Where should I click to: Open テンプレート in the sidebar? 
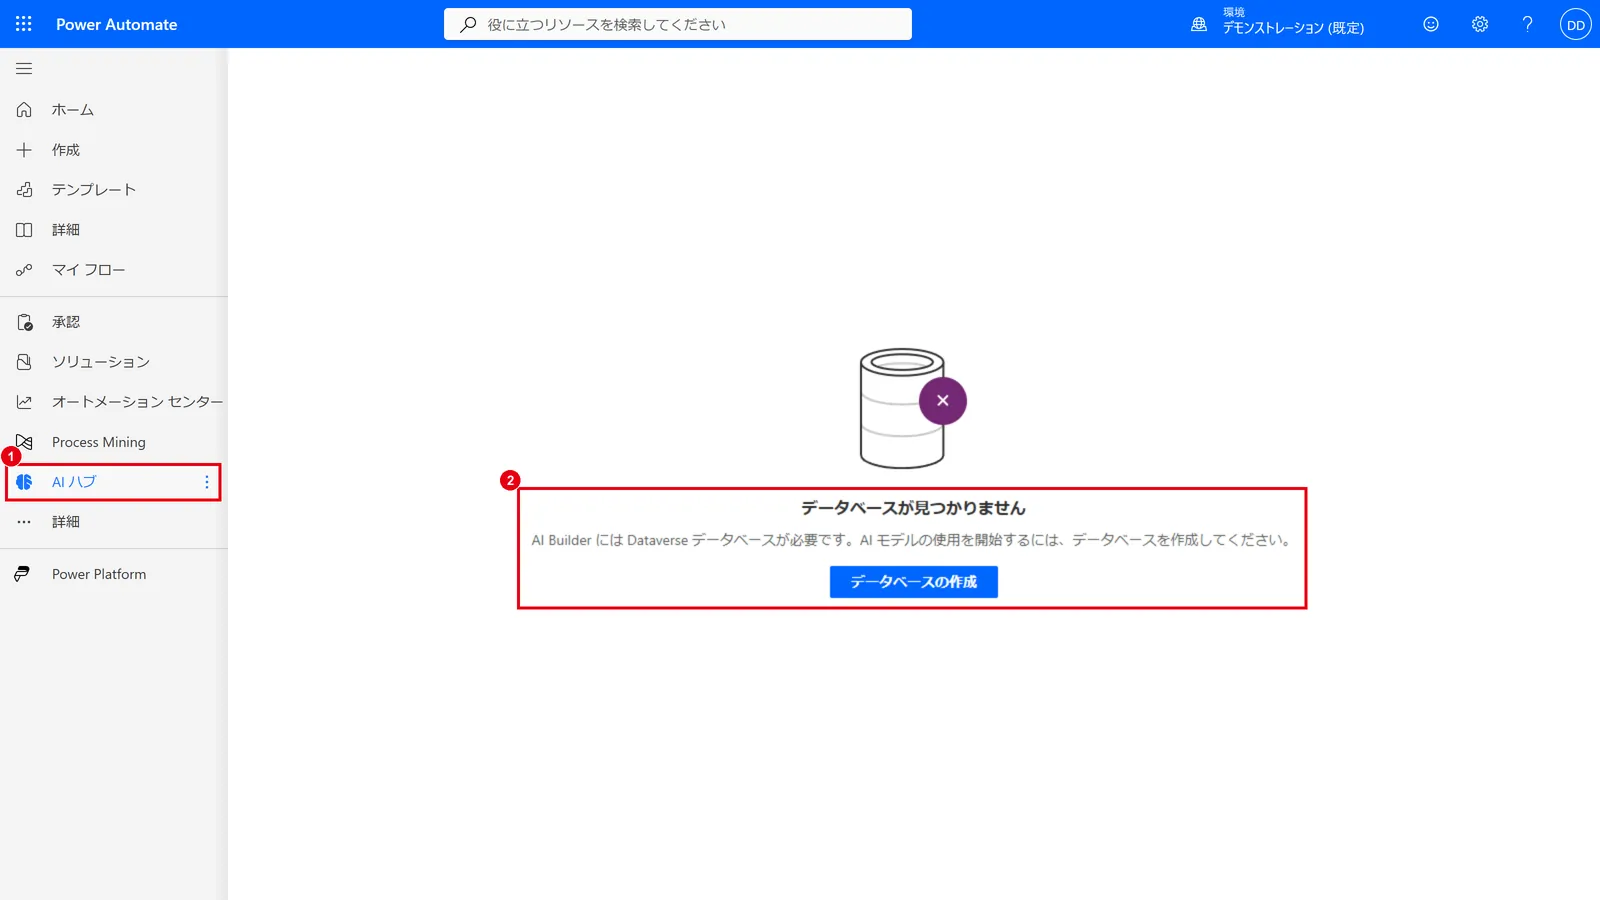94,190
